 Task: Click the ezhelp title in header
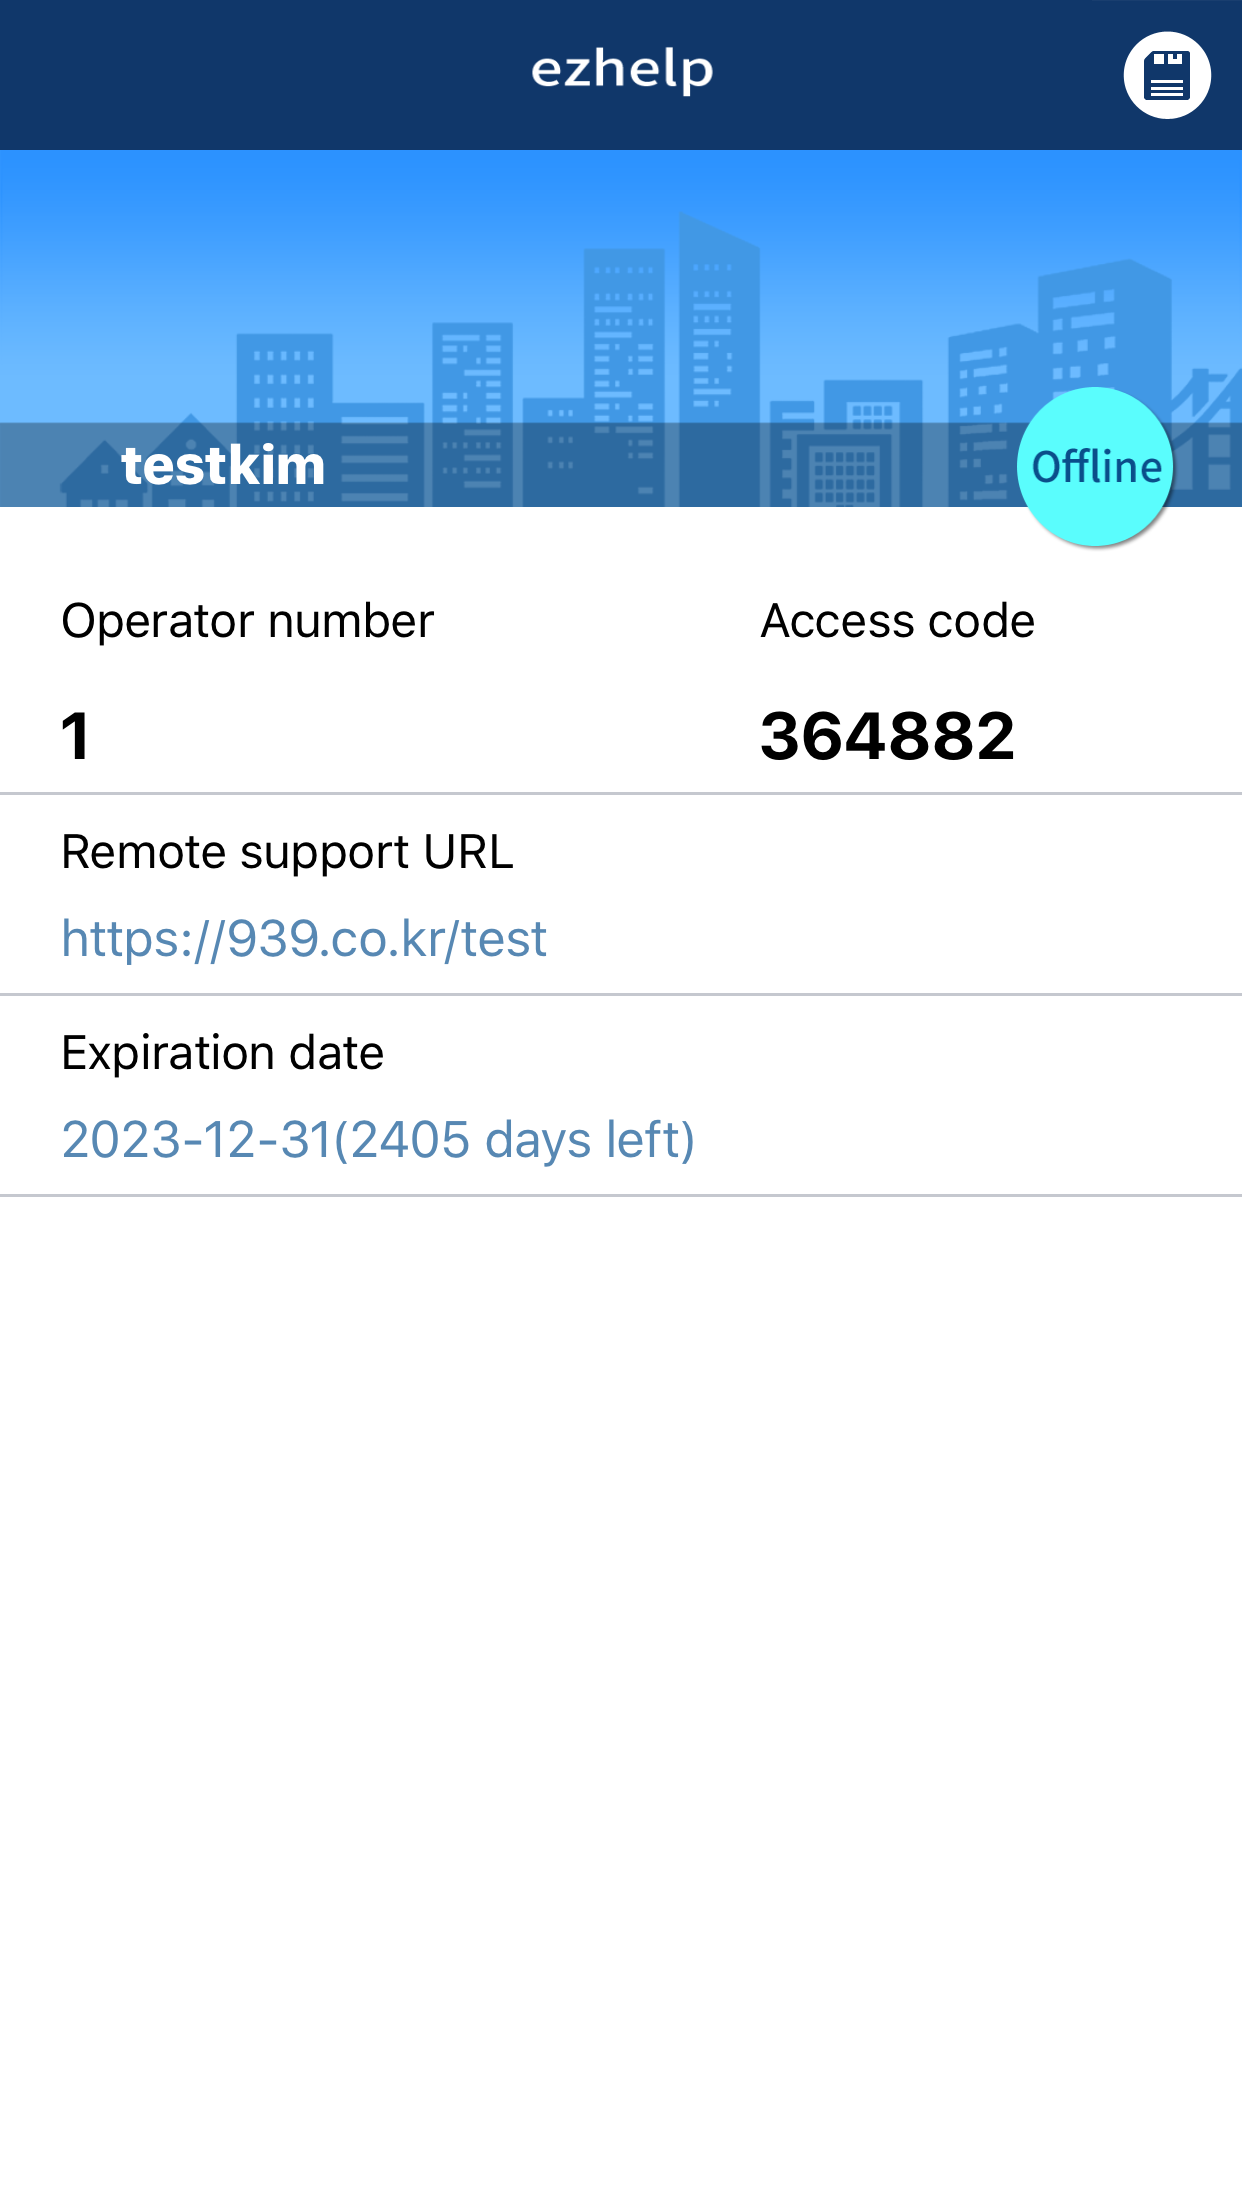click(x=622, y=71)
